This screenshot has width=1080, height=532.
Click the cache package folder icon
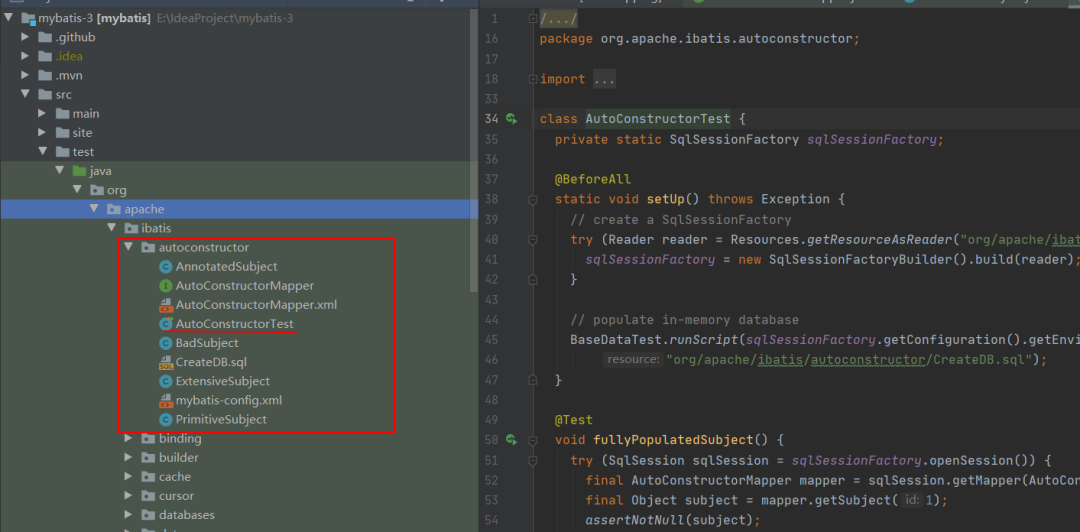(x=148, y=477)
